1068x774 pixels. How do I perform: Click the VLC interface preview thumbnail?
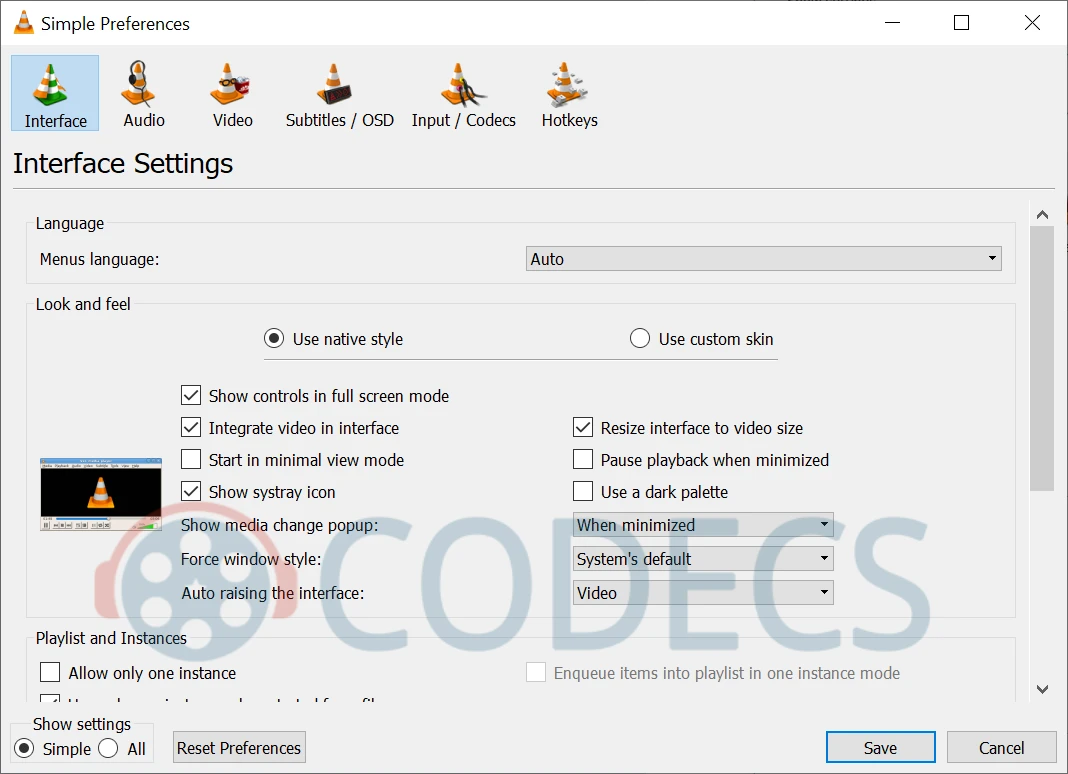[100, 494]
